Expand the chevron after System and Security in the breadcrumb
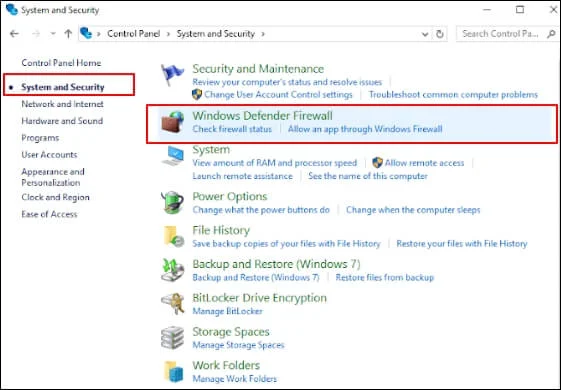The width and height of the screenshot is (561, 390). [x=263, y=34]
